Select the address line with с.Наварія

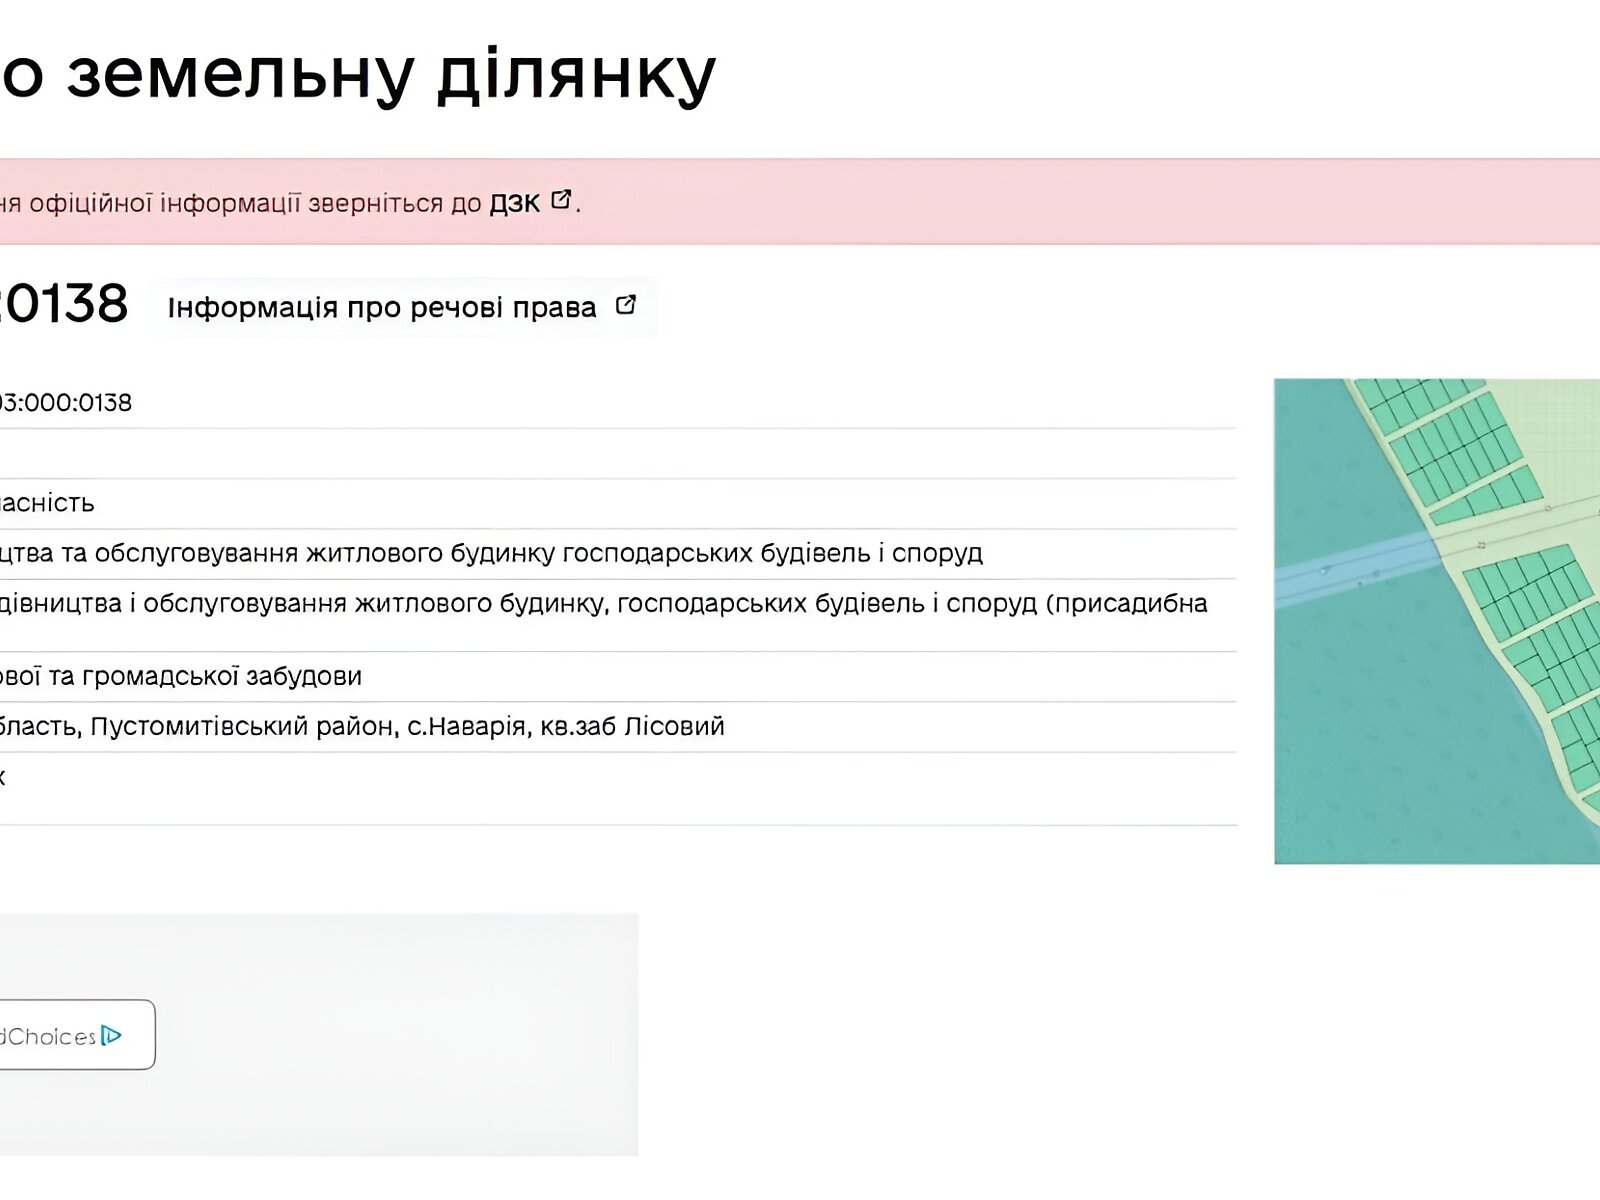[x=362, y=727]
